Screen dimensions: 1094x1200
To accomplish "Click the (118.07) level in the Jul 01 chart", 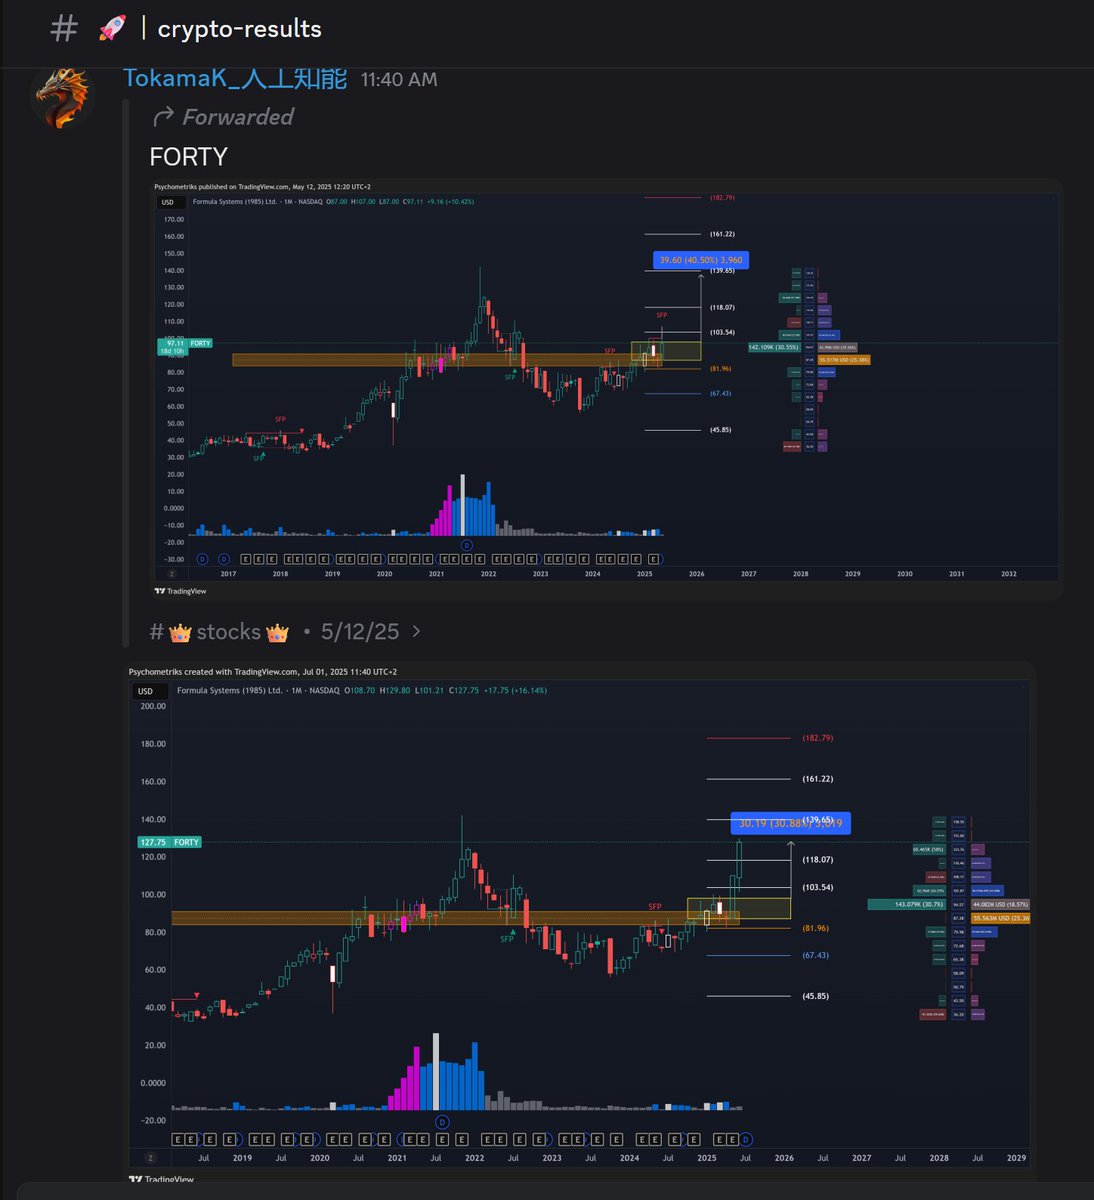I will [x=817, y=859].
